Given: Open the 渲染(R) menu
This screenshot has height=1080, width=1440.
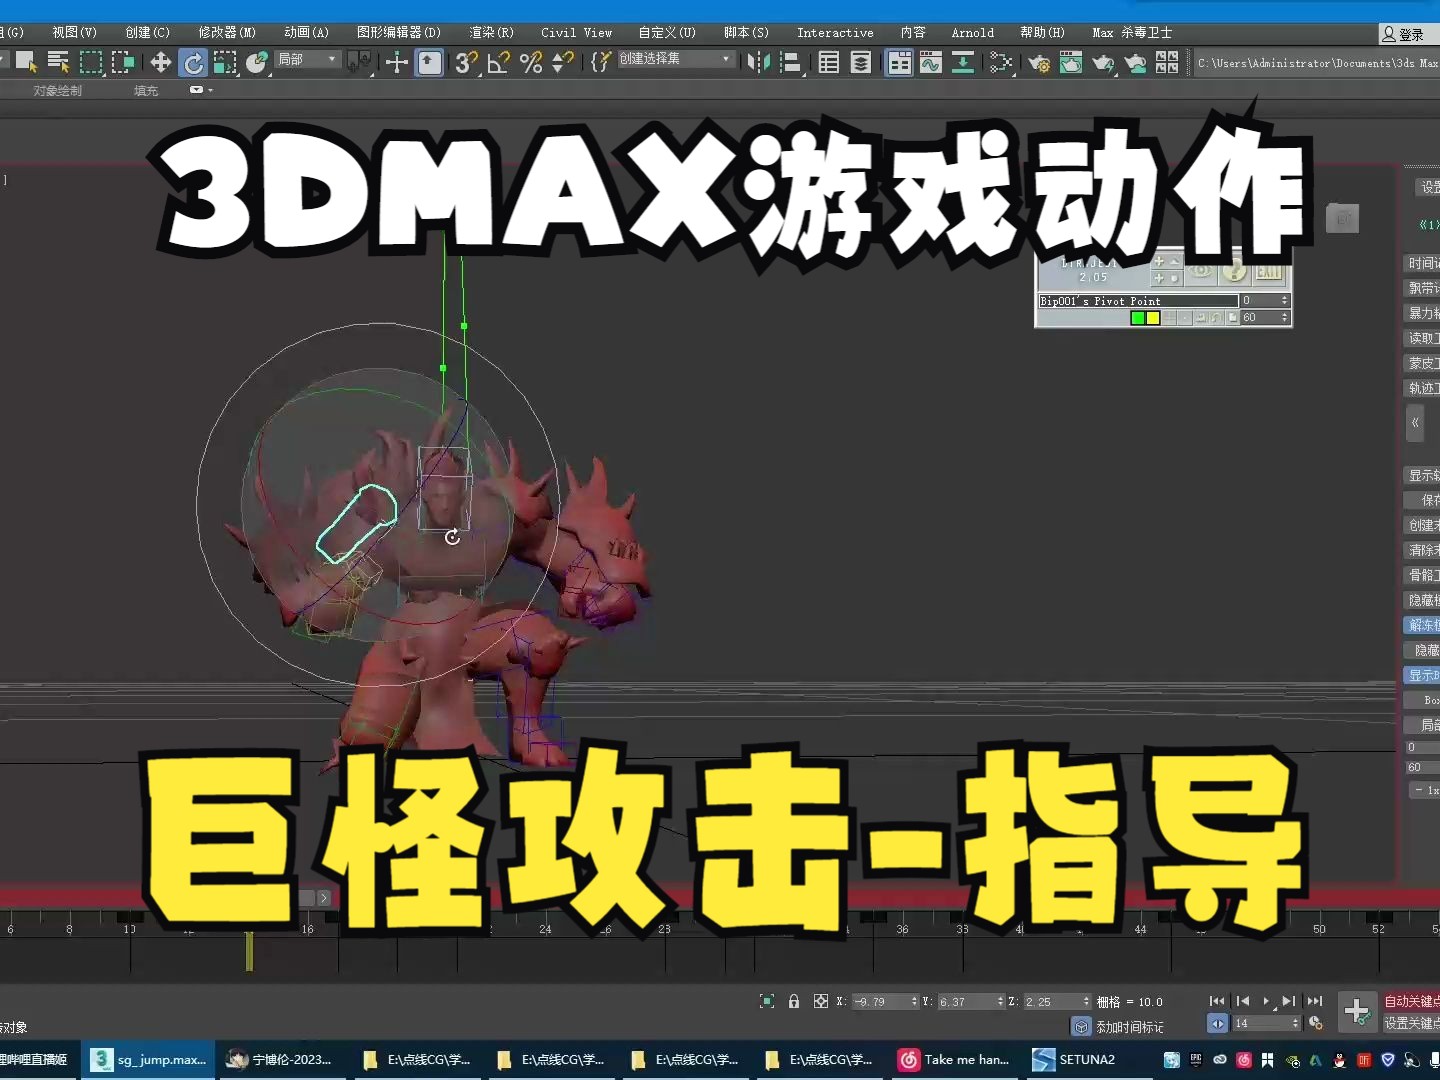Looking at the screenshot, I should pyautogui.click(x=490, y=32).
